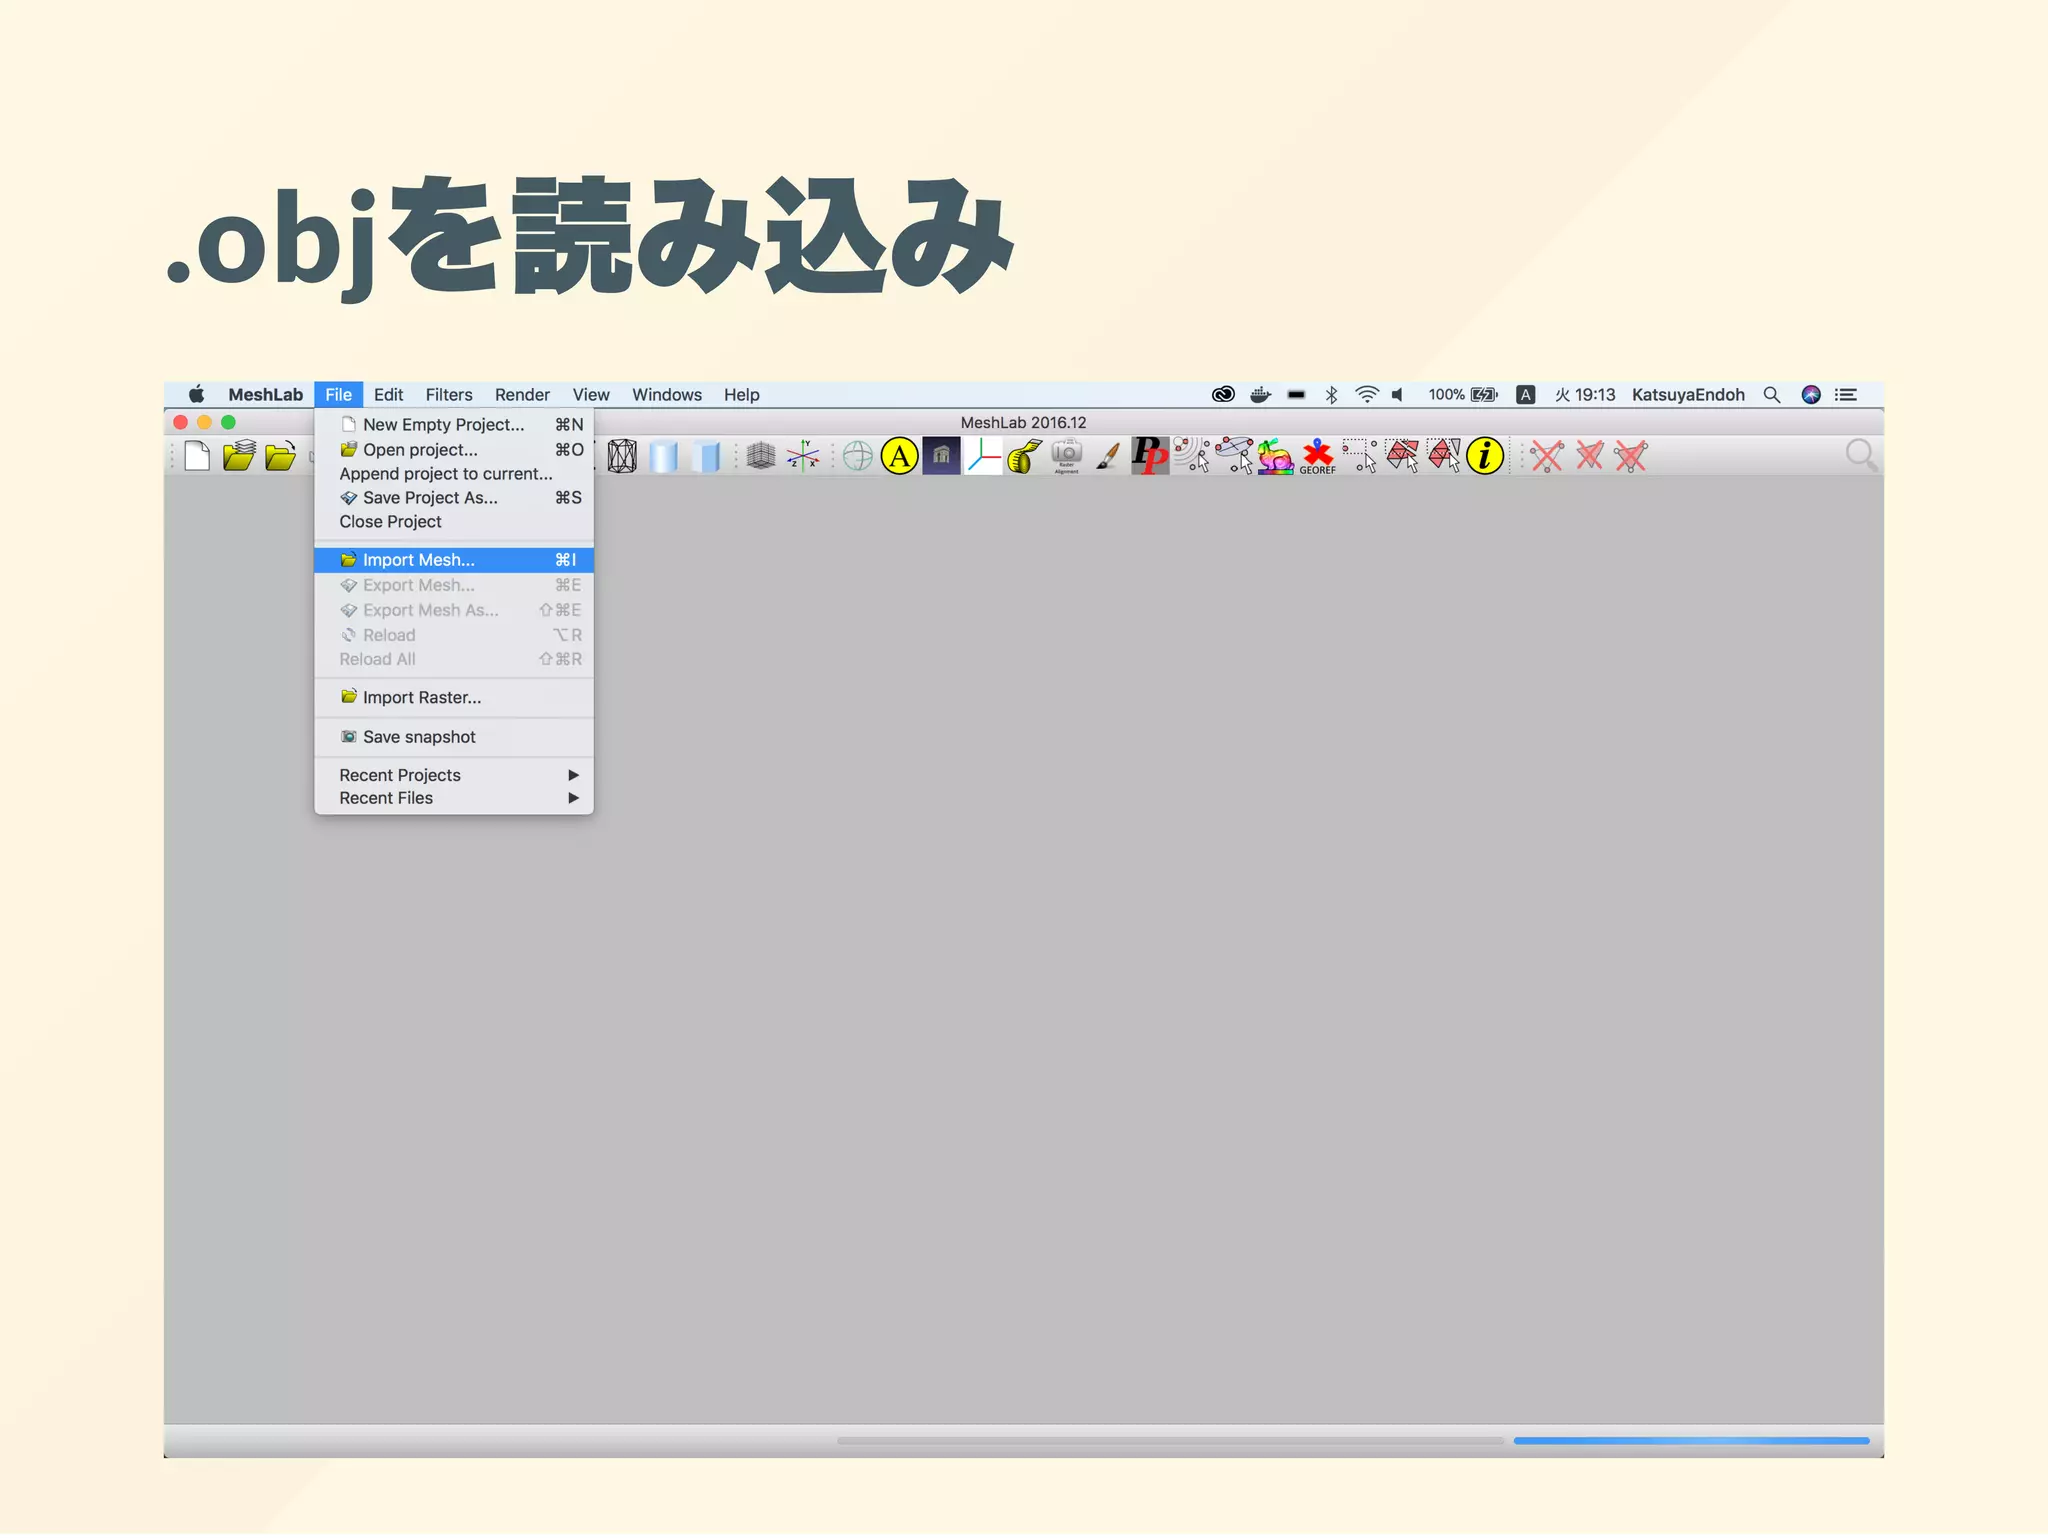The width and height of the screenshot is (2048, 1538).
Task: Choose Import Raster... menu entry
Action: (x=454, y=698)
